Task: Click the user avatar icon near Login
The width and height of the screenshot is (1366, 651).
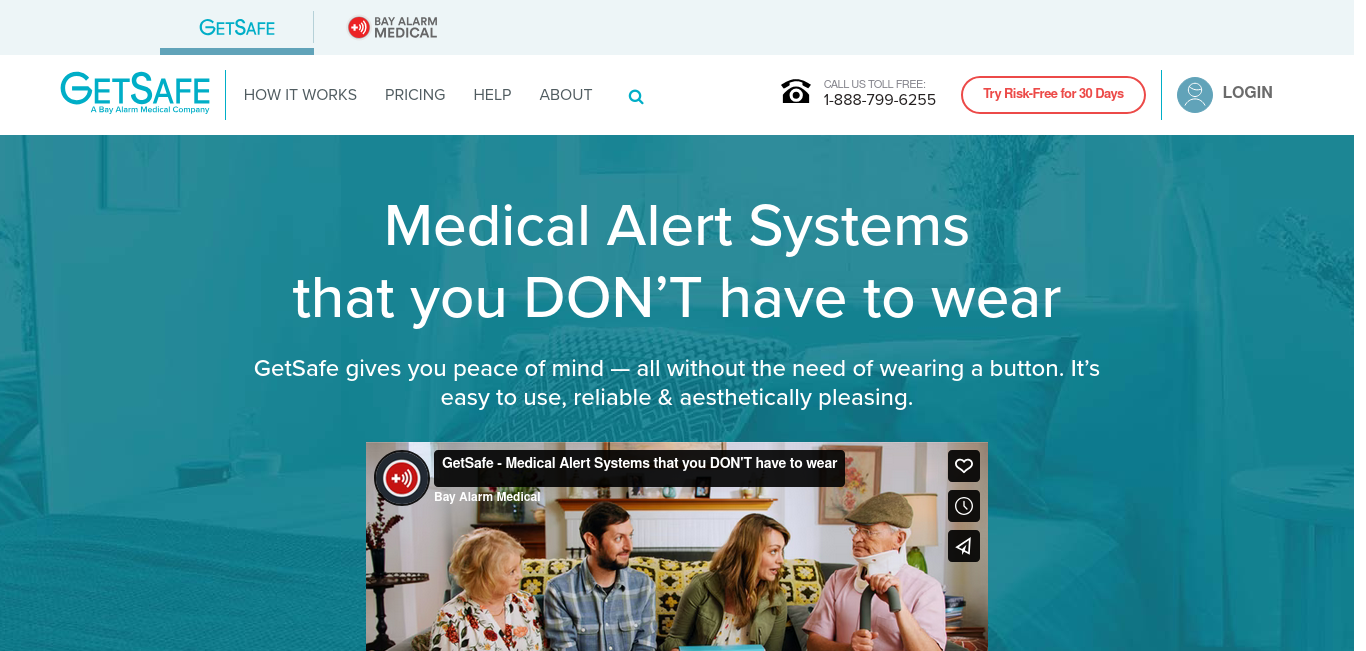Action: click(1194, 95)
